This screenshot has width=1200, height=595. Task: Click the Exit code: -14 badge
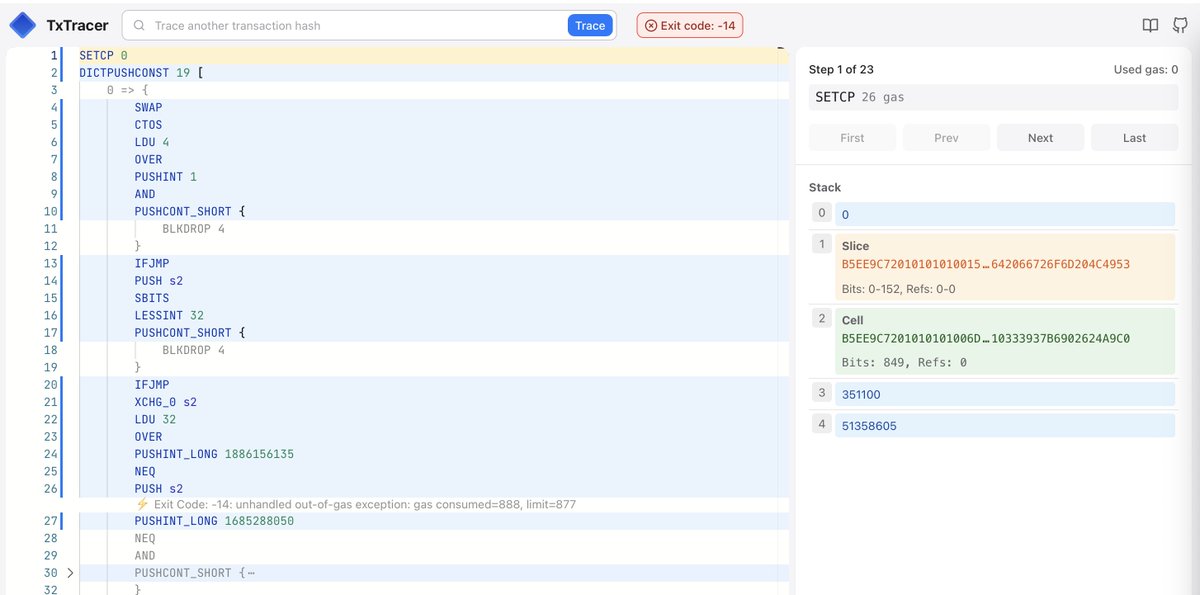690,25
